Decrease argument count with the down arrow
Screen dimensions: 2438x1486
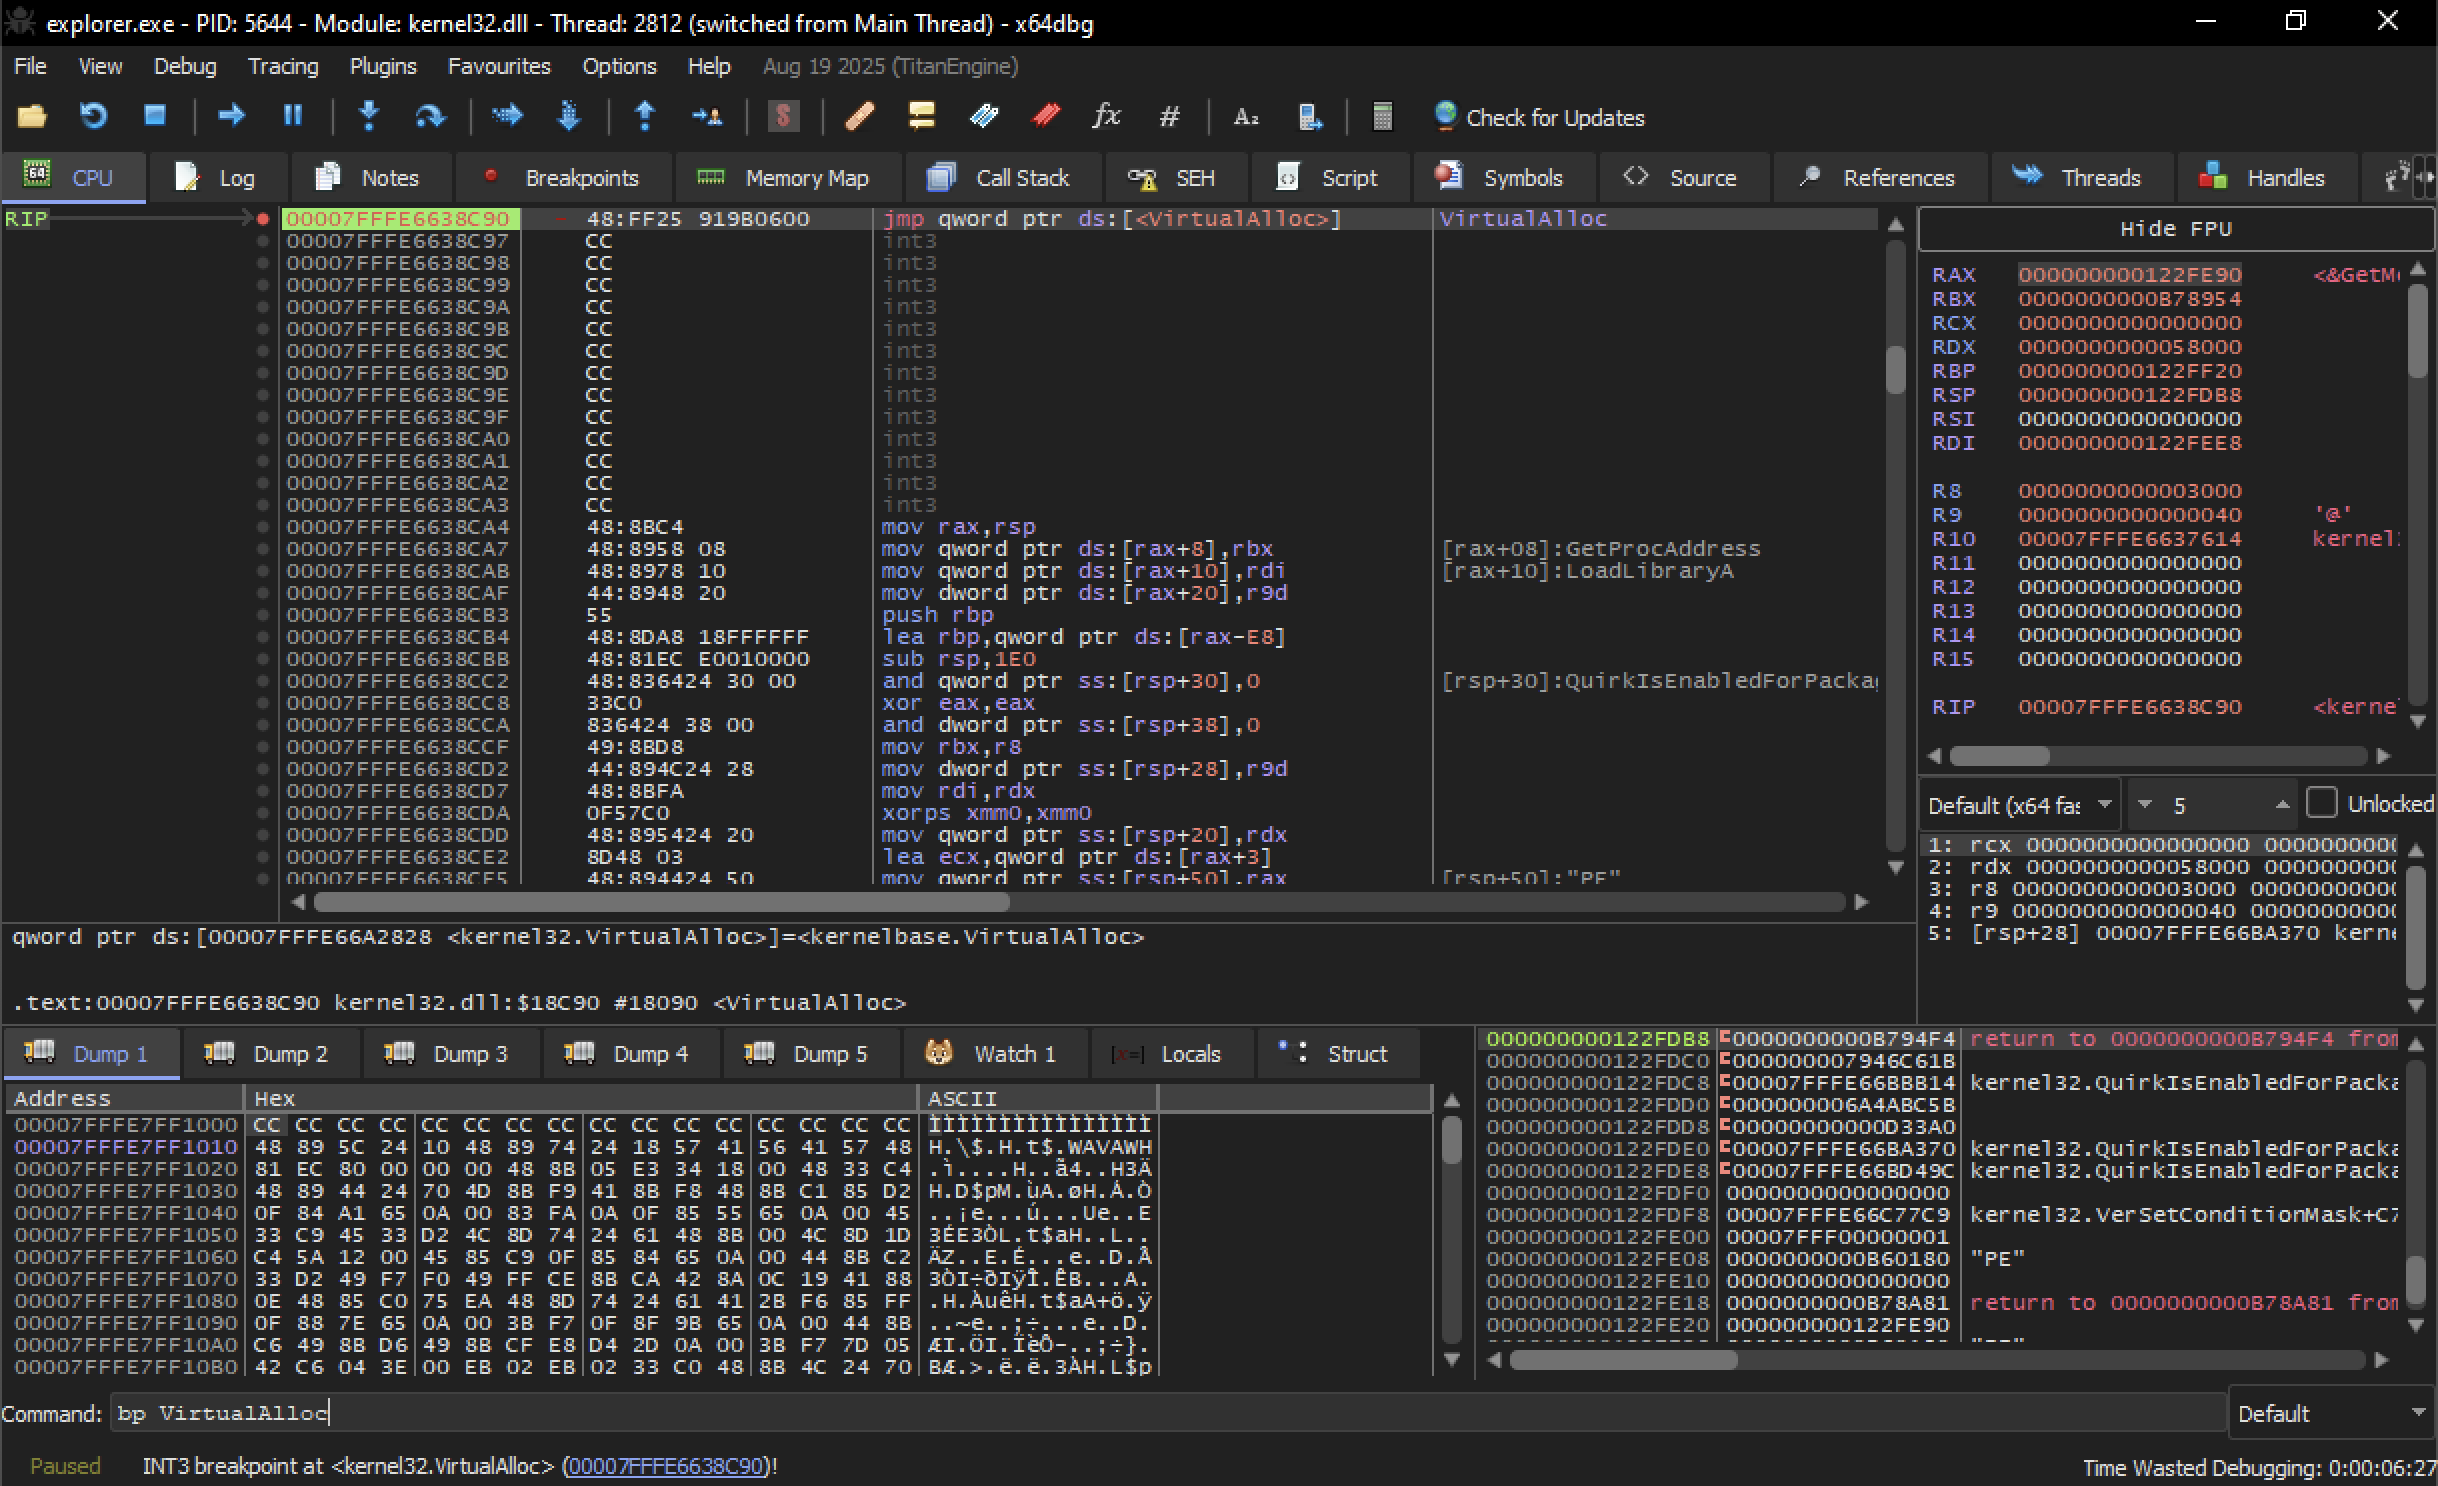(2144, 805)
